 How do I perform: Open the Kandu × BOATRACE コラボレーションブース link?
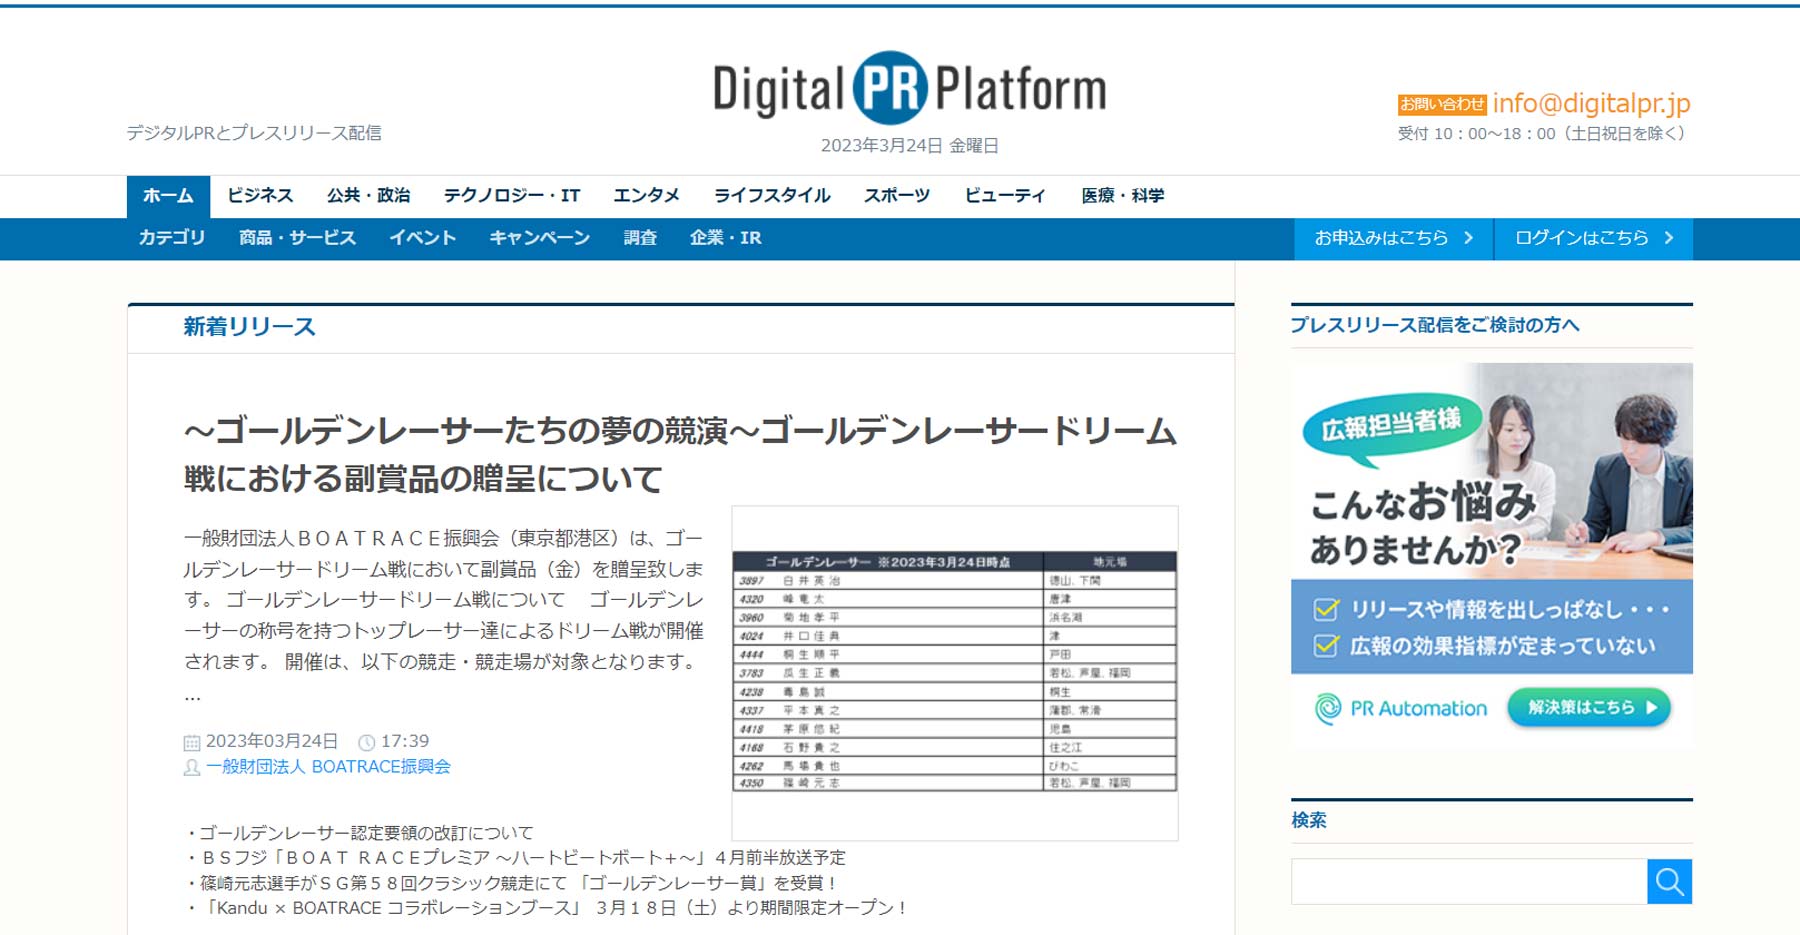coord(553,908)
